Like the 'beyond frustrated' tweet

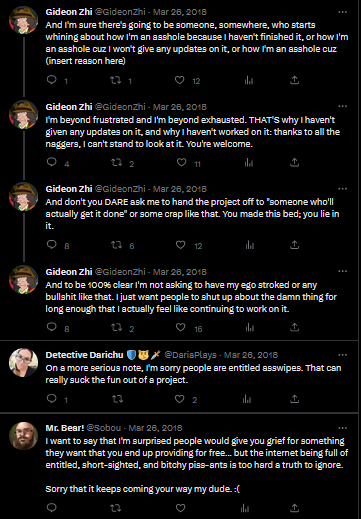click(x=181, y=163)
